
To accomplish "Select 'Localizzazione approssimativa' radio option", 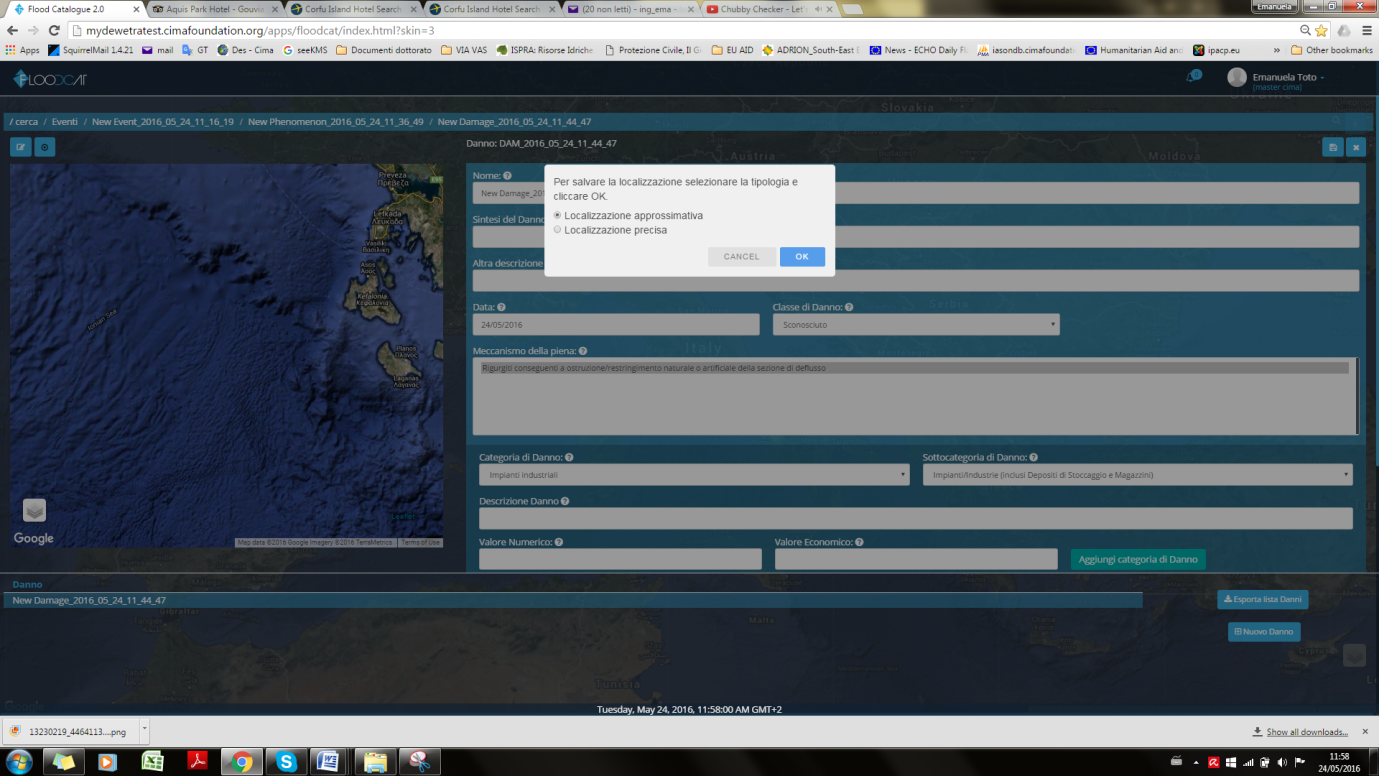I will pos(558,215).
